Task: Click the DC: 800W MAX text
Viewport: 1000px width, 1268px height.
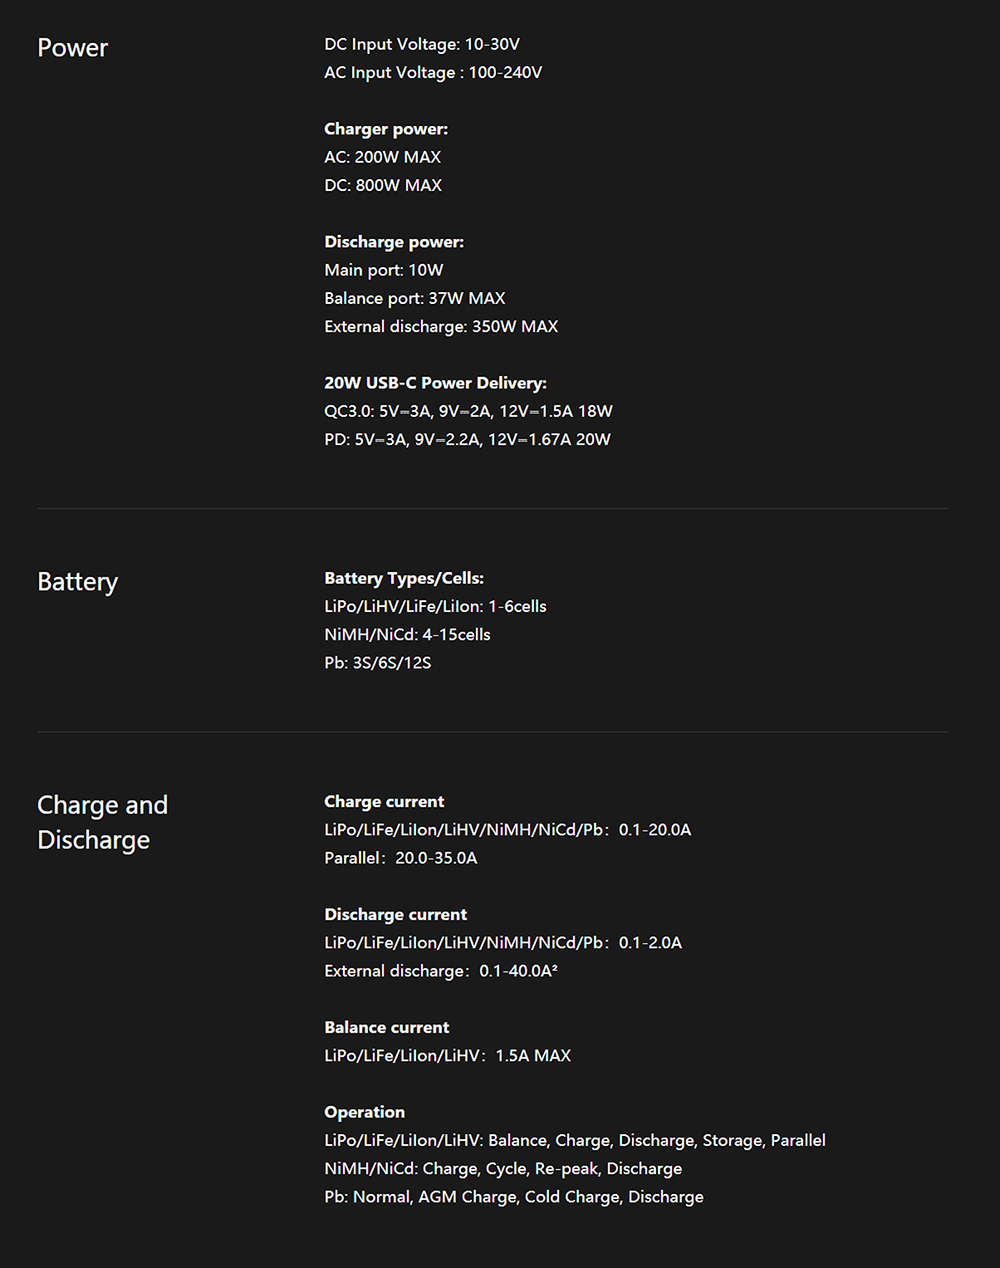Action: [x=383, y=185]
